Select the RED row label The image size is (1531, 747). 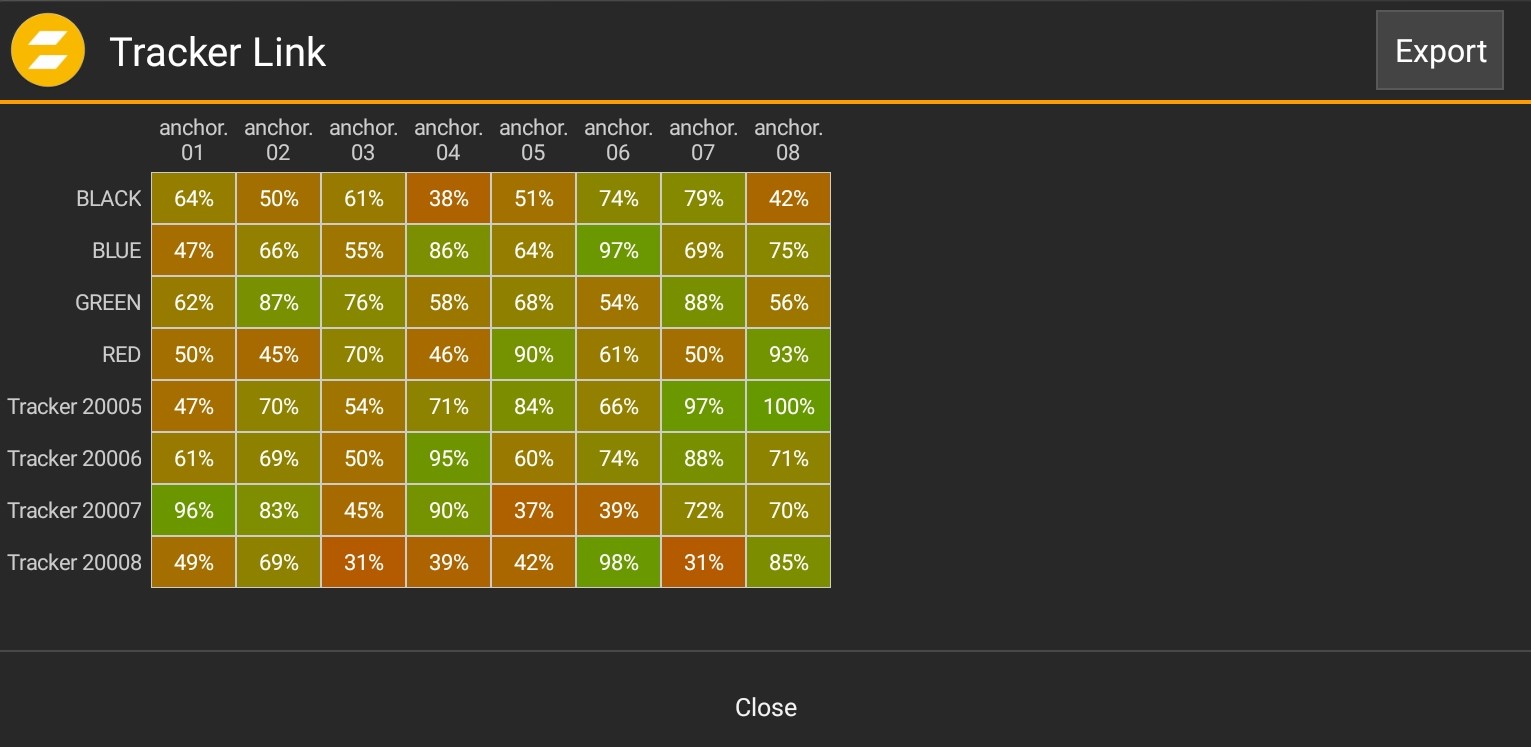[121, 355]
